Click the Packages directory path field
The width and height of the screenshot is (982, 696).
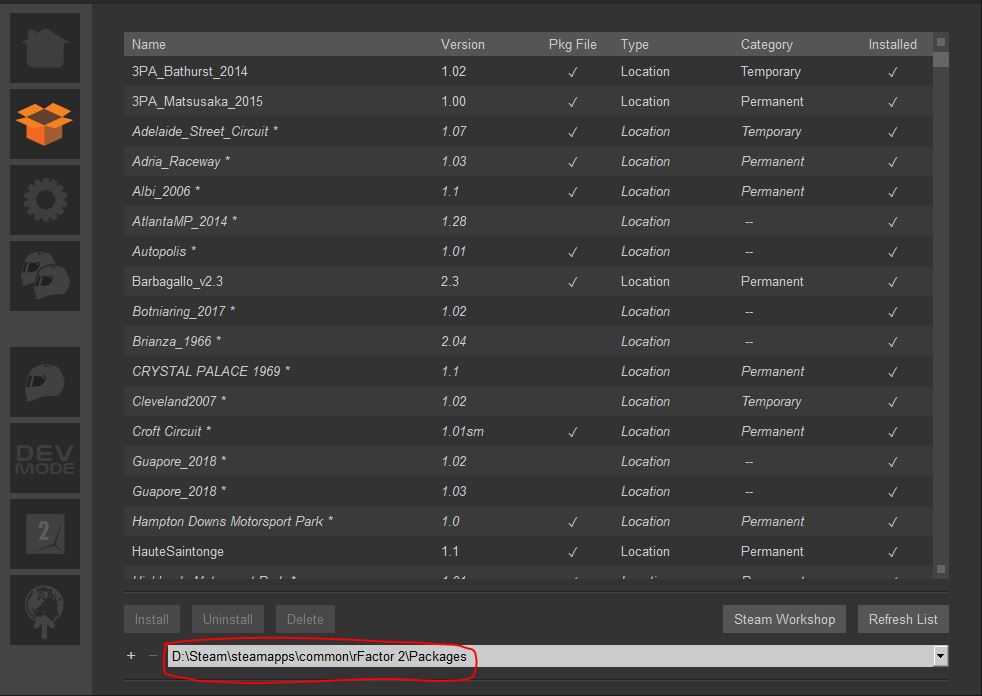[548, 656]
